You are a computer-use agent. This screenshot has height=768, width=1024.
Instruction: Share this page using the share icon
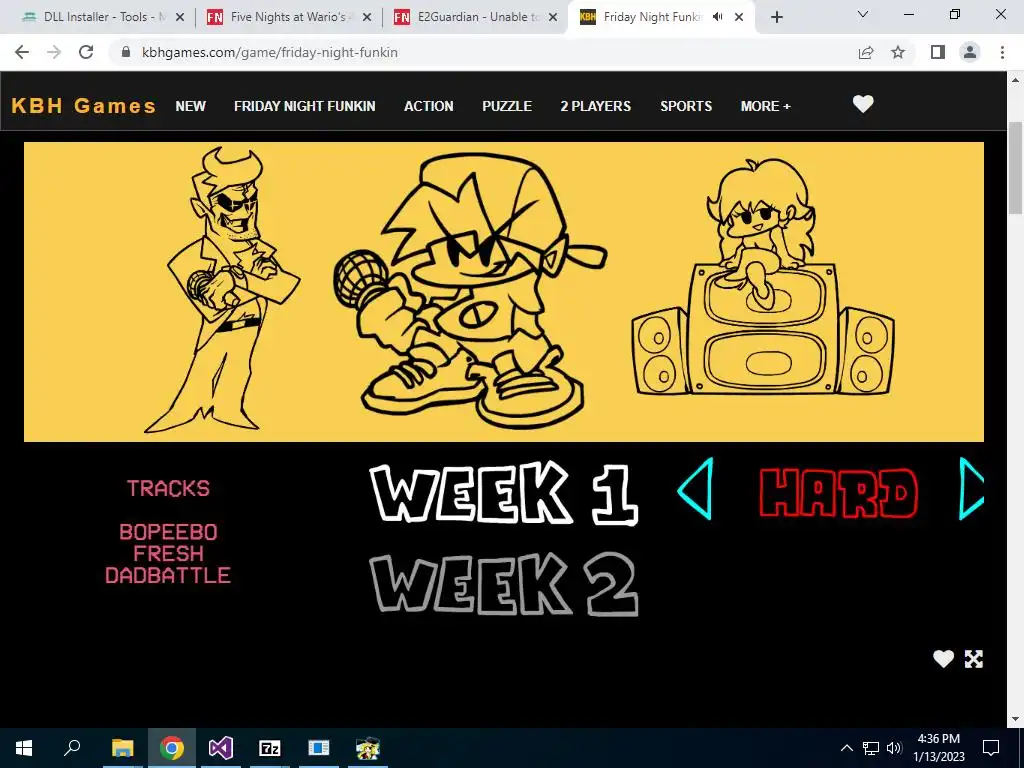(866, 52)
